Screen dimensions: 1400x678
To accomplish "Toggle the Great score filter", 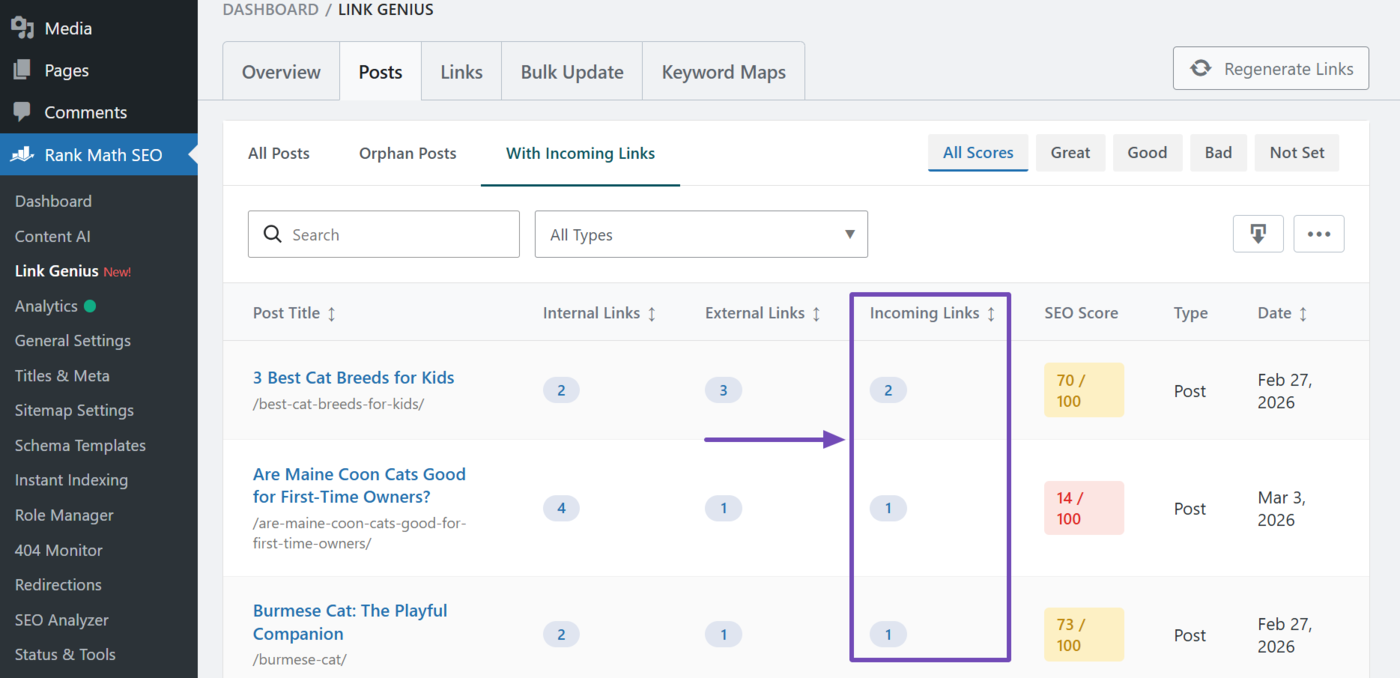I will (x=1070, y=152).
